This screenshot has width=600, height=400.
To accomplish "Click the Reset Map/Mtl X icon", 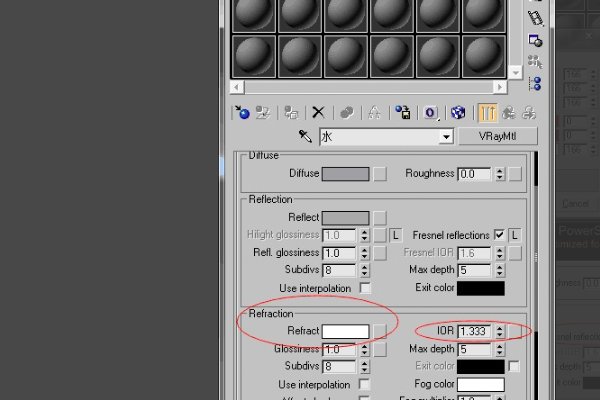I will [x=318, y=113].
